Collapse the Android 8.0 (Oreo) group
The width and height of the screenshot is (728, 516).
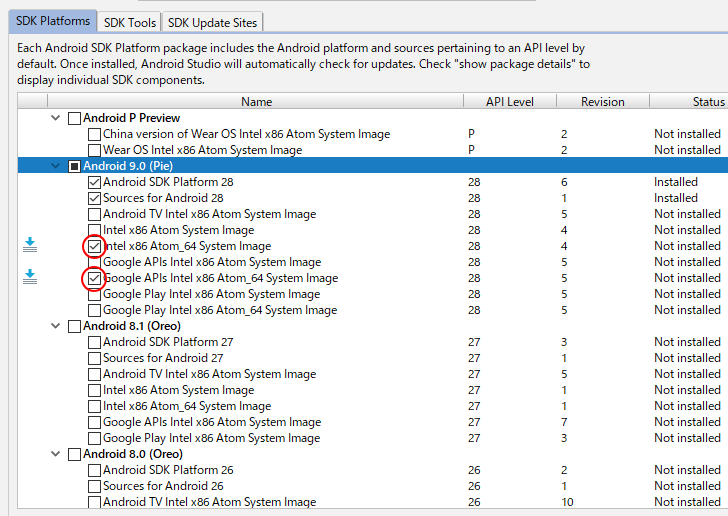(56, 454)
